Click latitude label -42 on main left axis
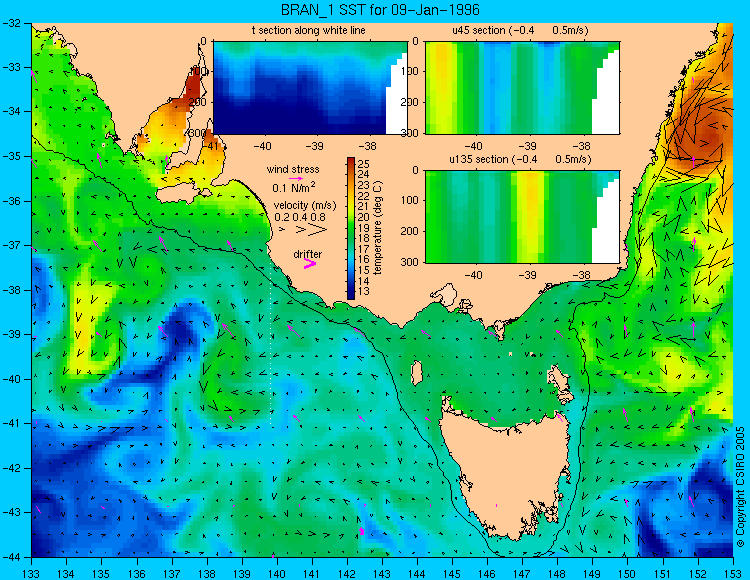The height and width of the screenshot is (580, 750). (11, 468)
